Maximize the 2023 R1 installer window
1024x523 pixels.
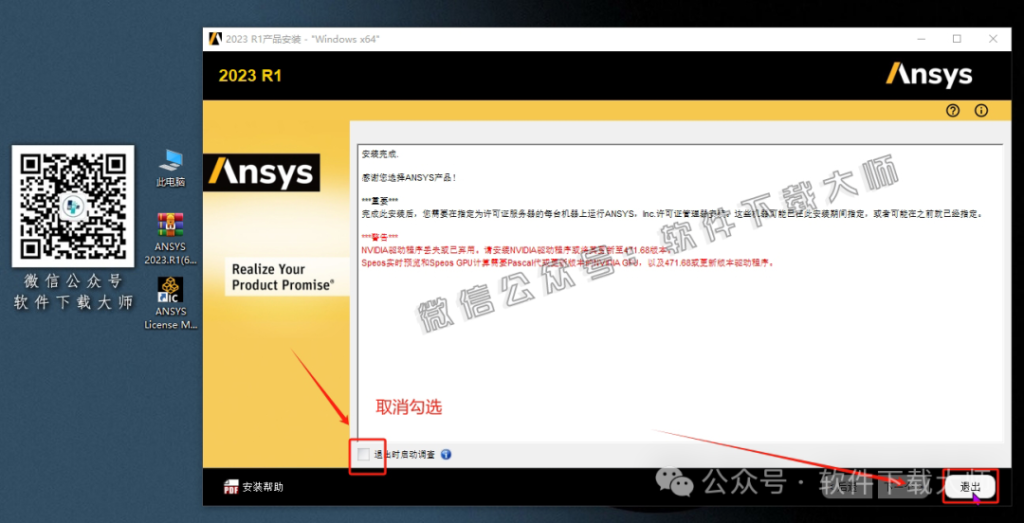tap(957, 39)
